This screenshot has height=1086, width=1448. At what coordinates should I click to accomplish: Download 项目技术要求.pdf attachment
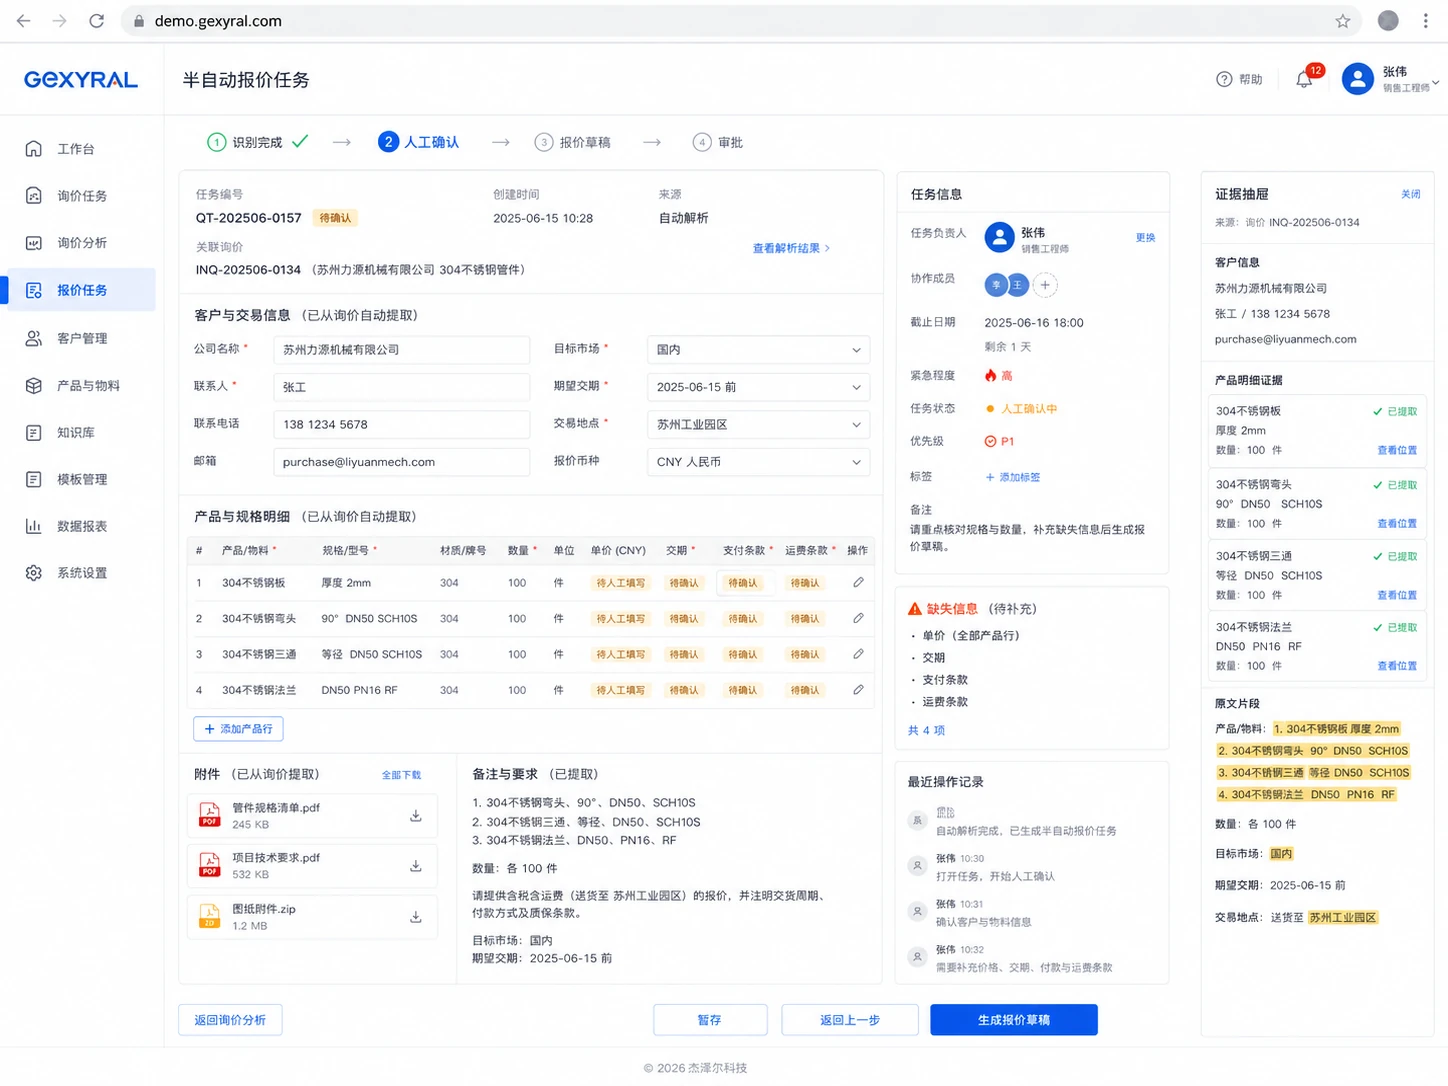coord(416,866)
